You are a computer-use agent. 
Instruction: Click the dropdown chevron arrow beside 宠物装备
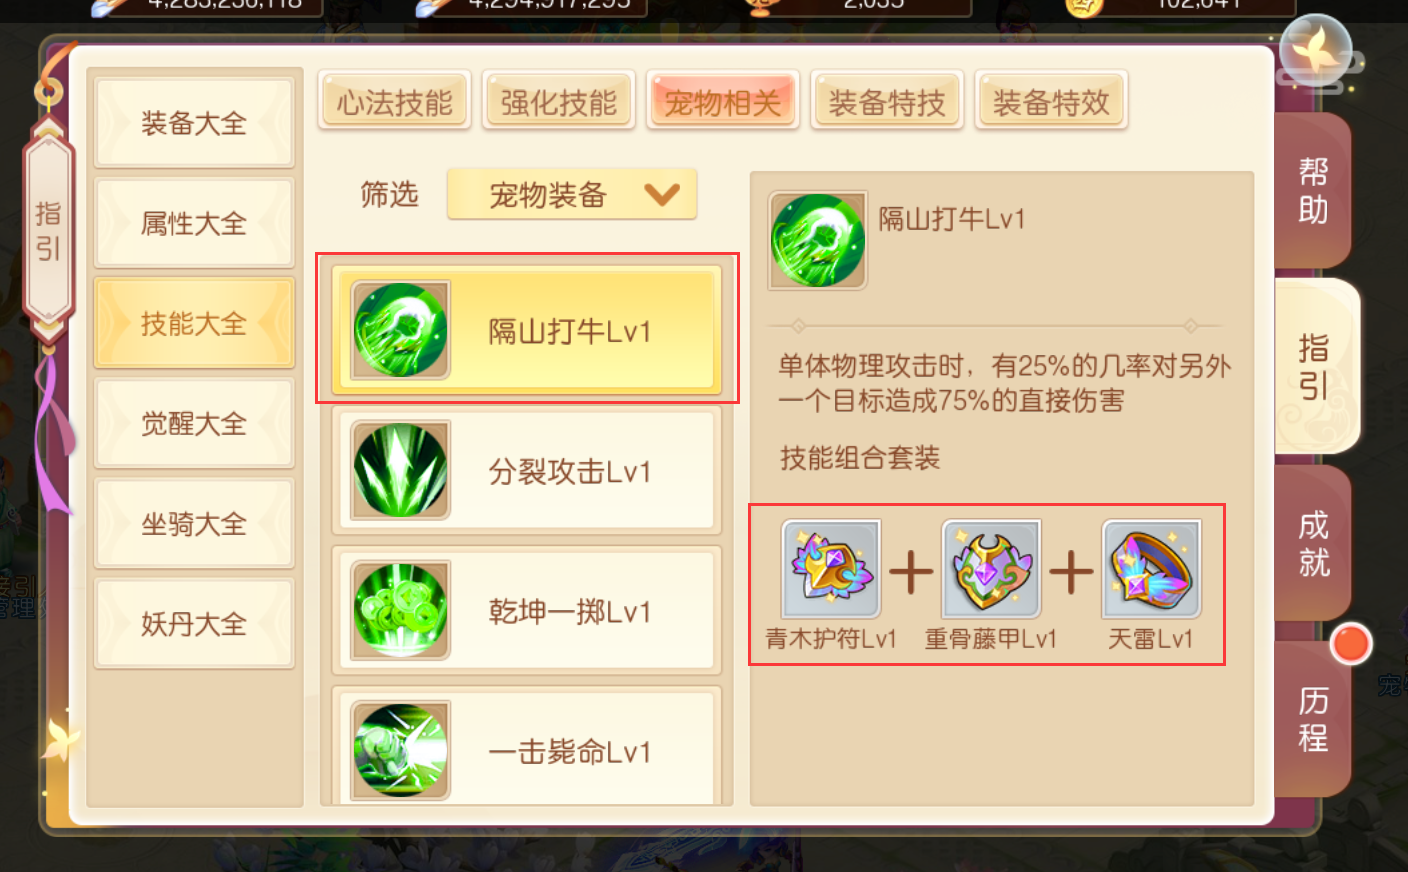click(662, 194)
